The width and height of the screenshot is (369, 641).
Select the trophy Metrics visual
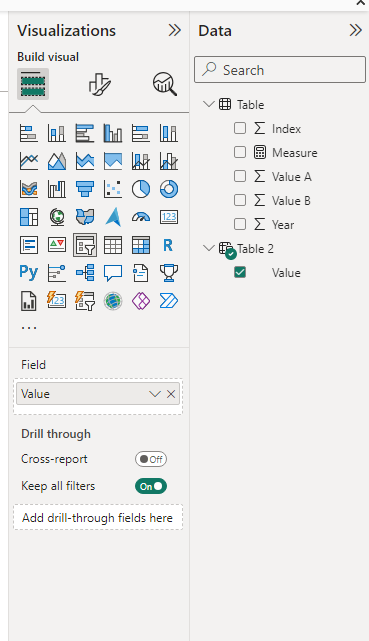click(x=169, y=273)
